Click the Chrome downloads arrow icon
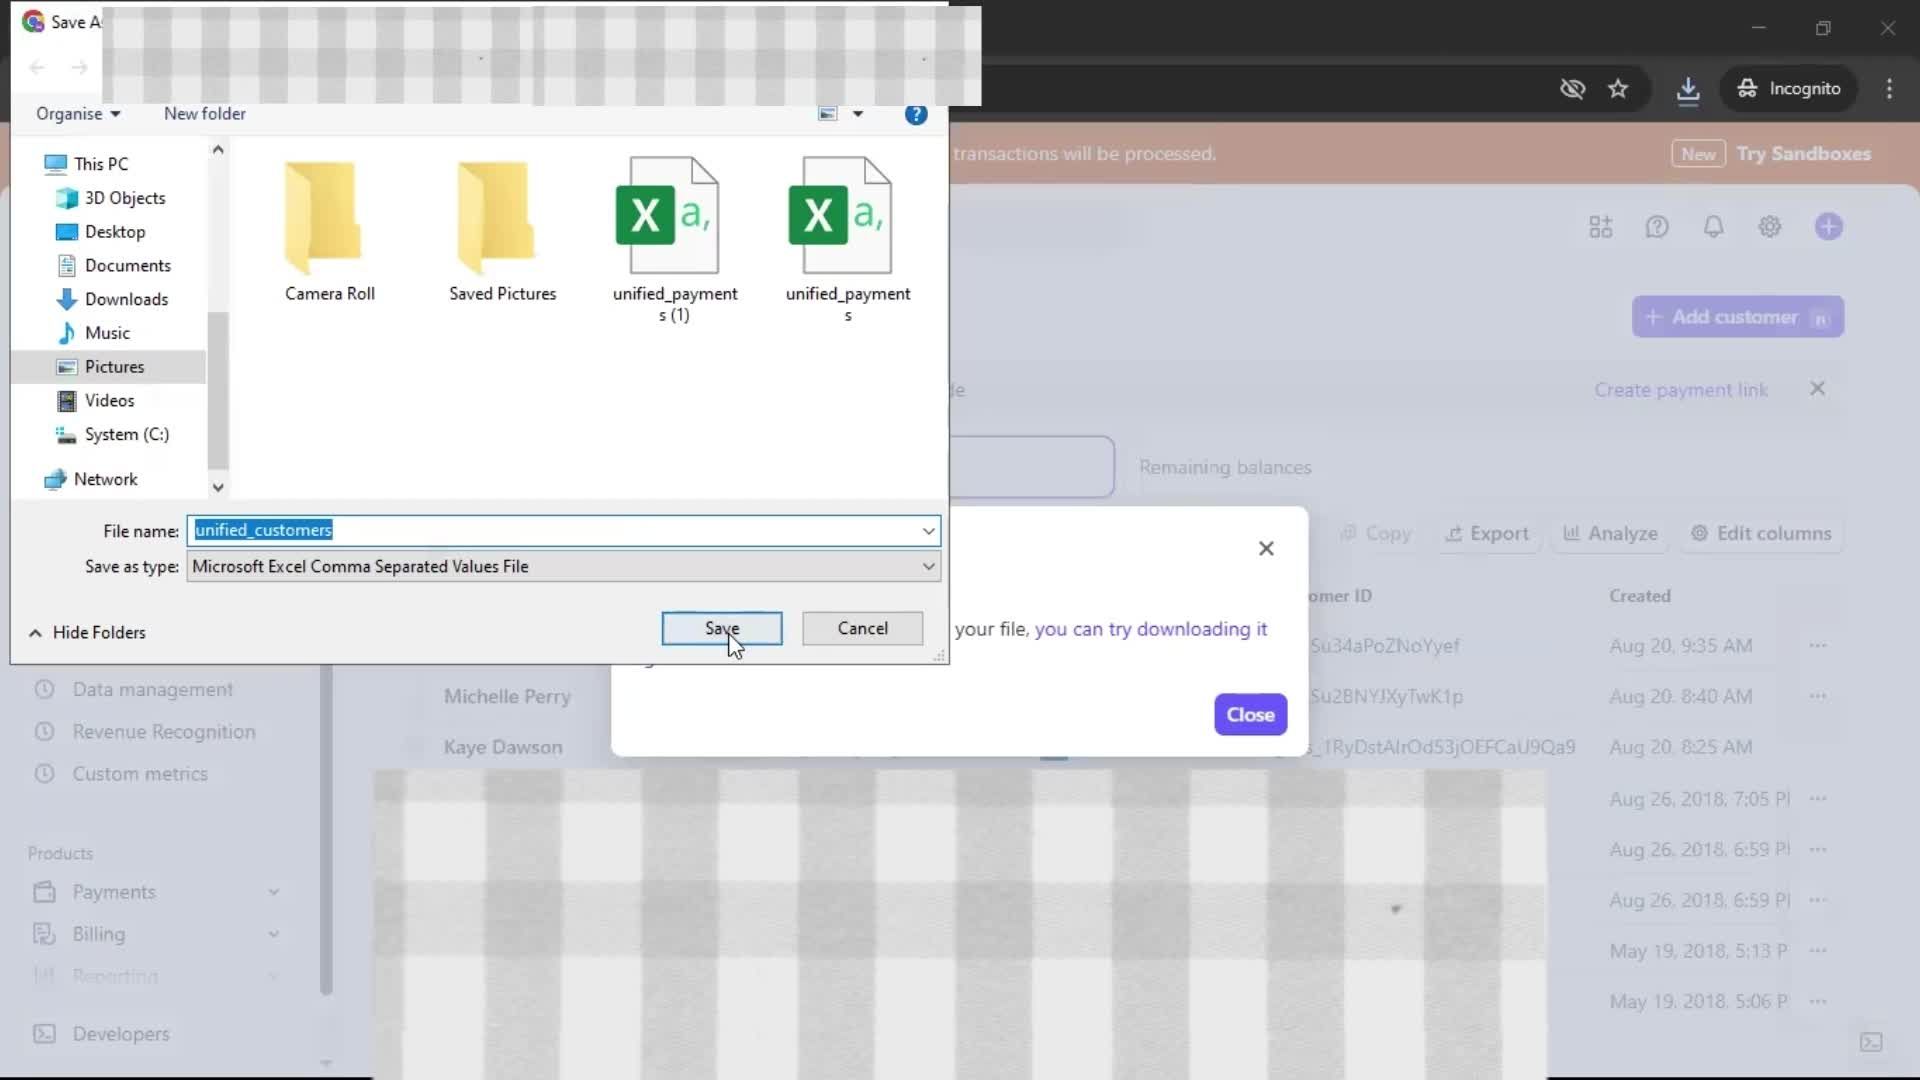1920x1080 pixels. 1688,89
